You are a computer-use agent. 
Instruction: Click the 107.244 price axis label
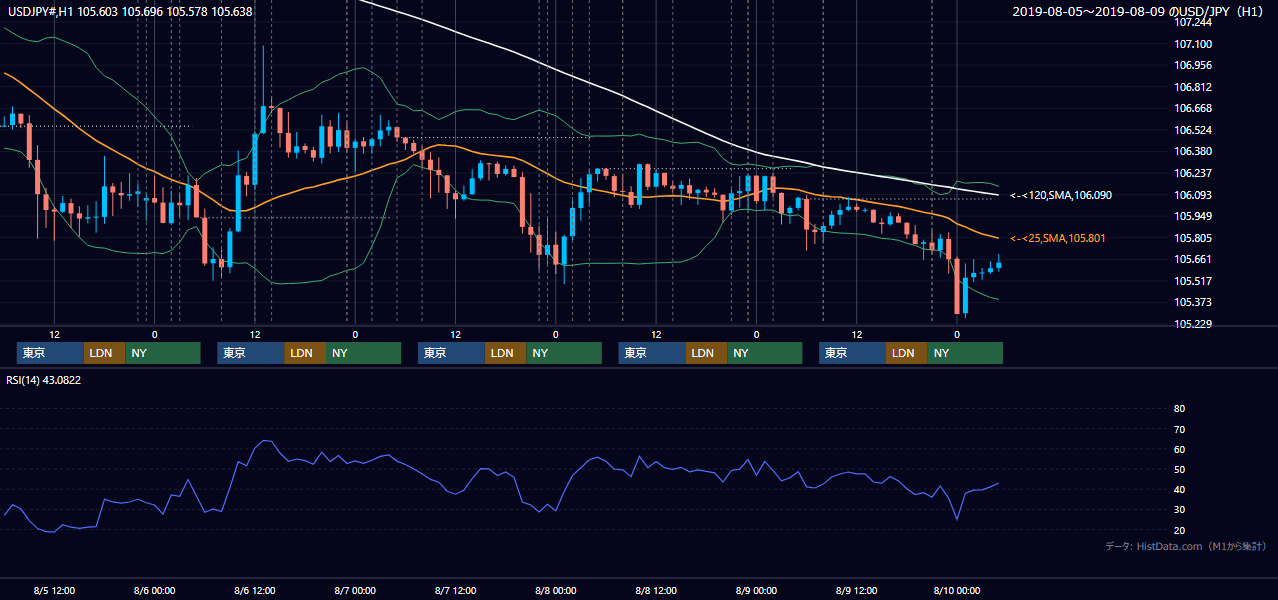pos(1193,22)
